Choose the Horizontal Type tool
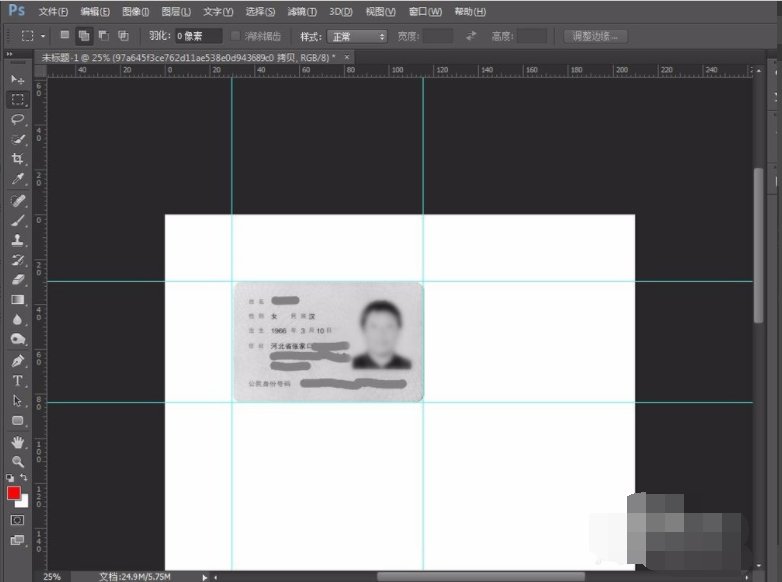 pyautogui.click(x=17, y=381)
